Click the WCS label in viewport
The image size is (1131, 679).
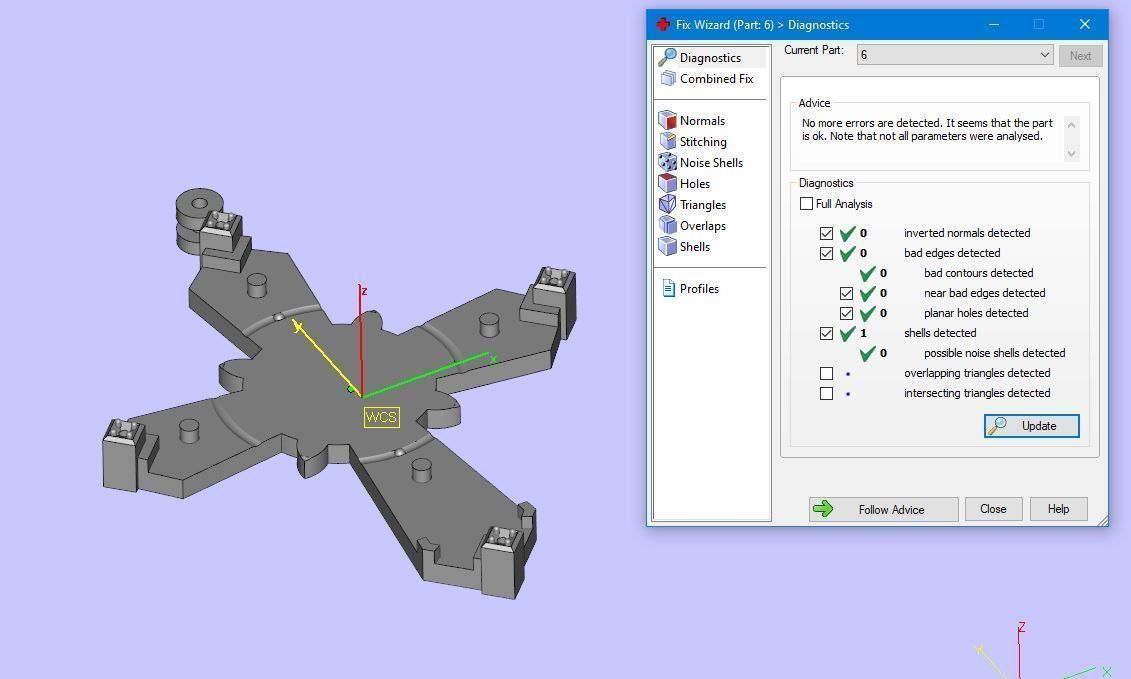381,417
